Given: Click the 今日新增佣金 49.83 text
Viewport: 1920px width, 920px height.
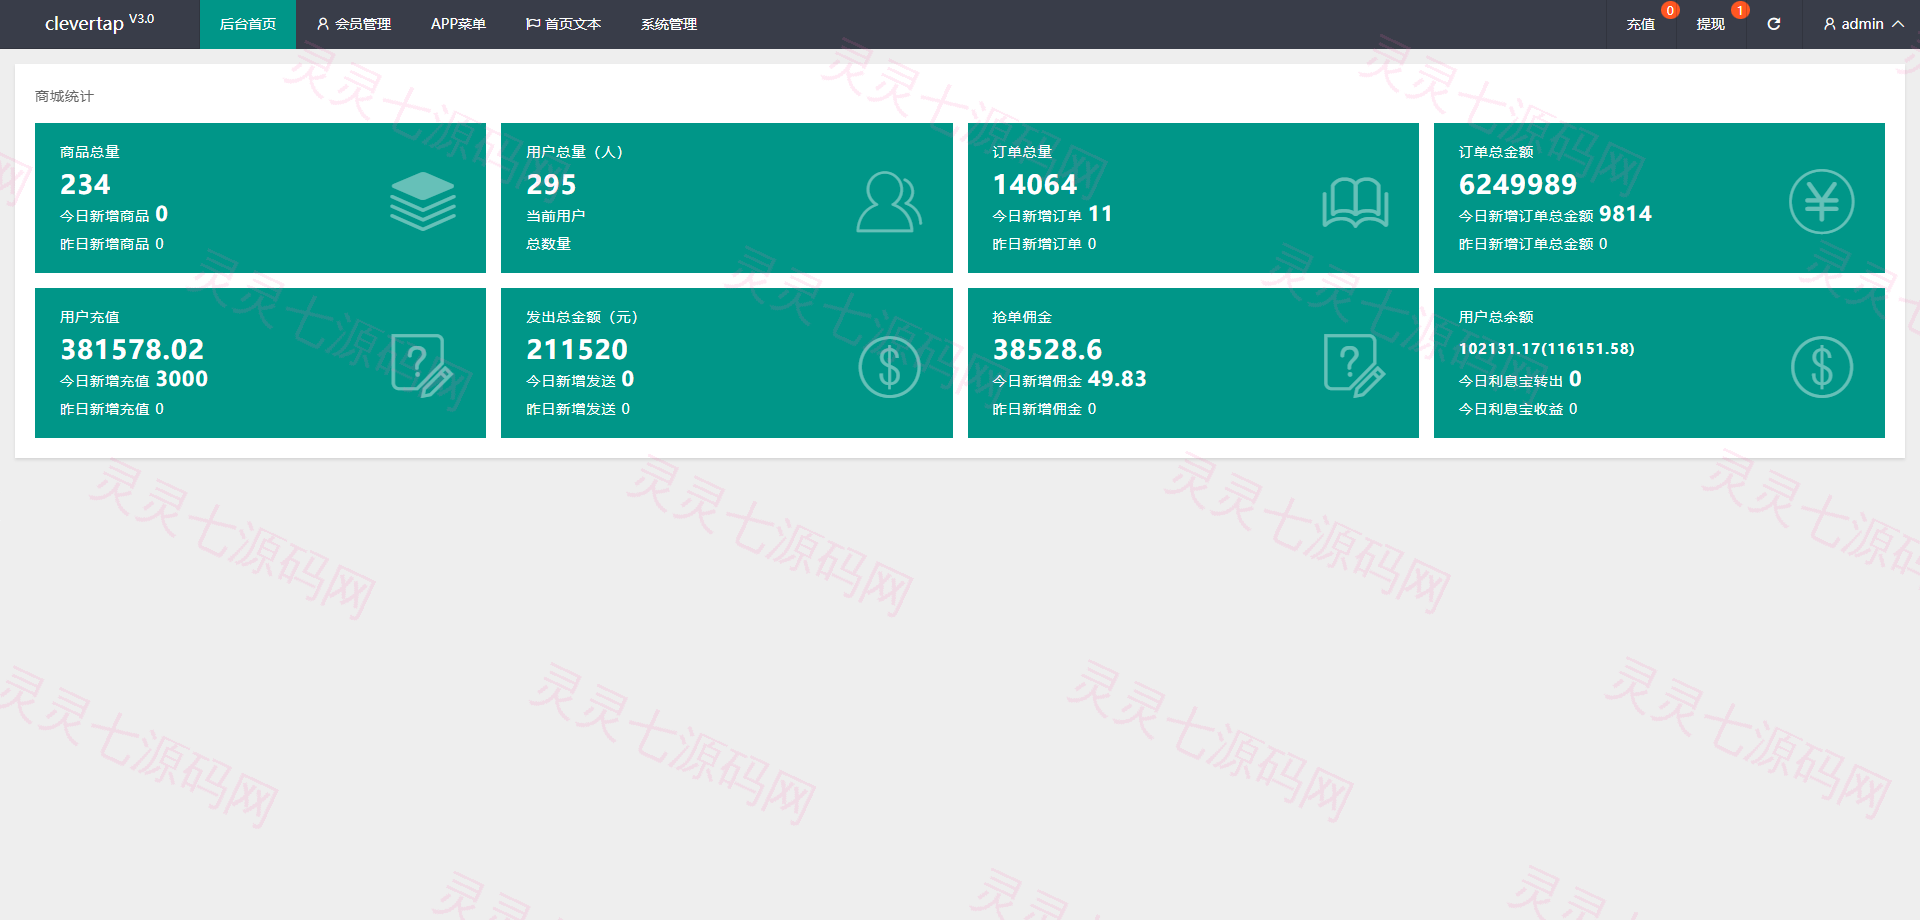Looking at the screenshot, I should click(x=1069, y=379).
